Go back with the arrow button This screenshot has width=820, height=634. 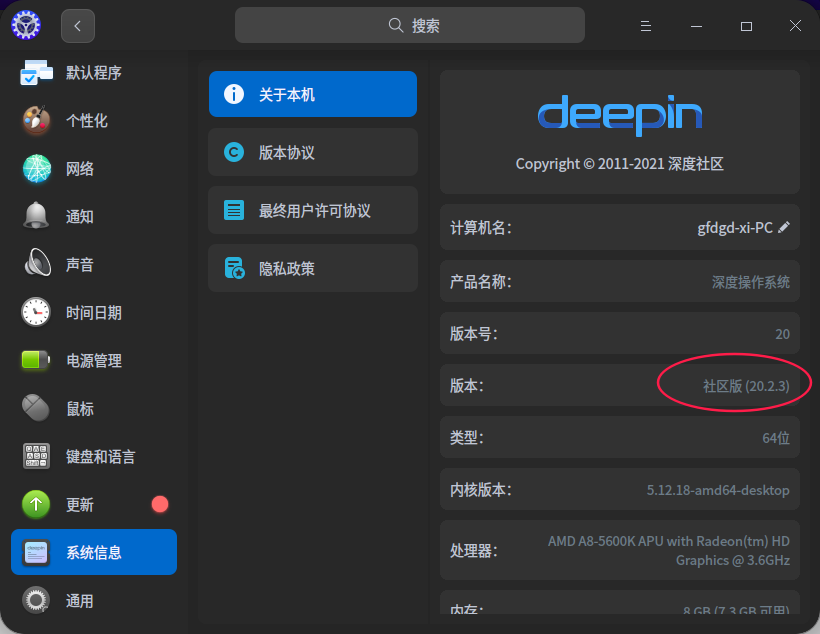coord(78,26)
